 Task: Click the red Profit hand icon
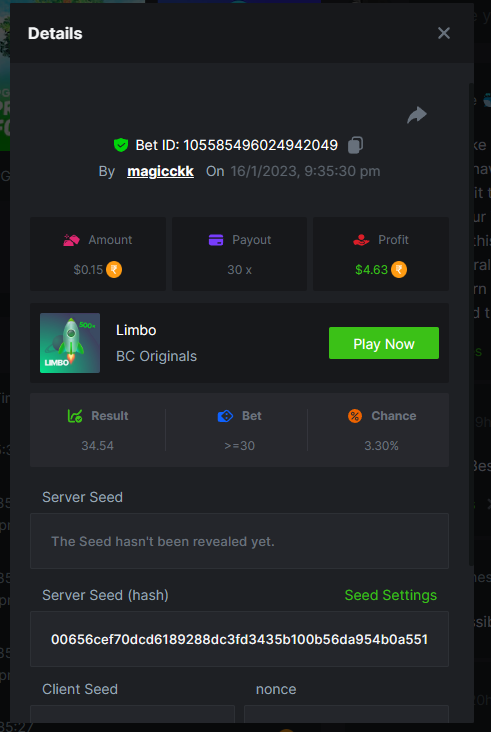click(x=361, y=240)
